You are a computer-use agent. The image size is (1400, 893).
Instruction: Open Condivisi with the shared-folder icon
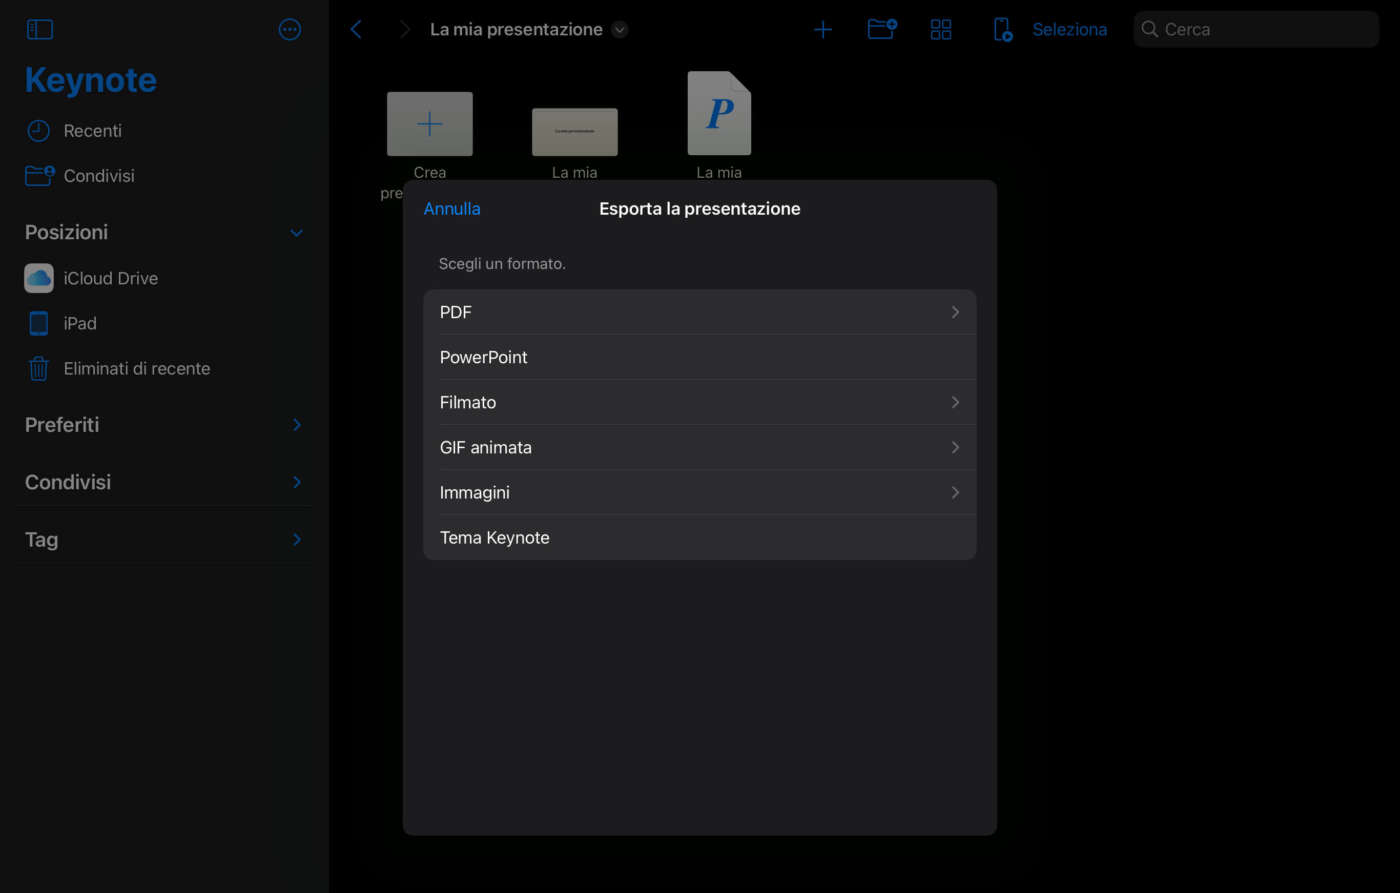tap(80, 176)
